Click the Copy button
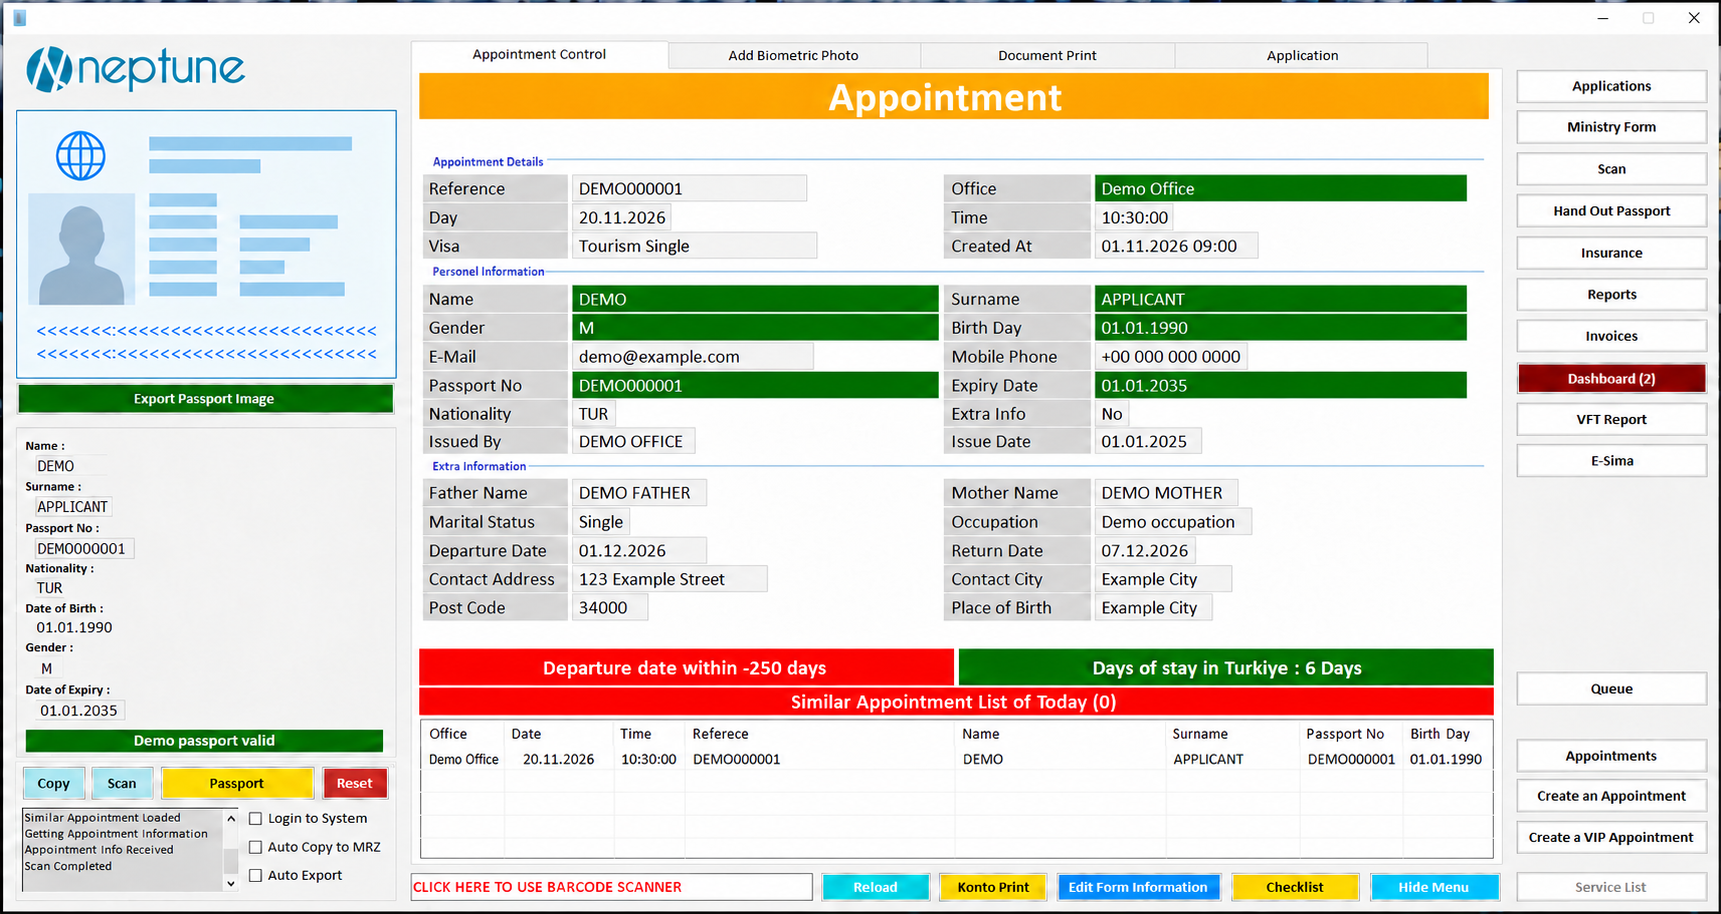Viewport: 1721px width, 914px height. (x=54, y=783)
